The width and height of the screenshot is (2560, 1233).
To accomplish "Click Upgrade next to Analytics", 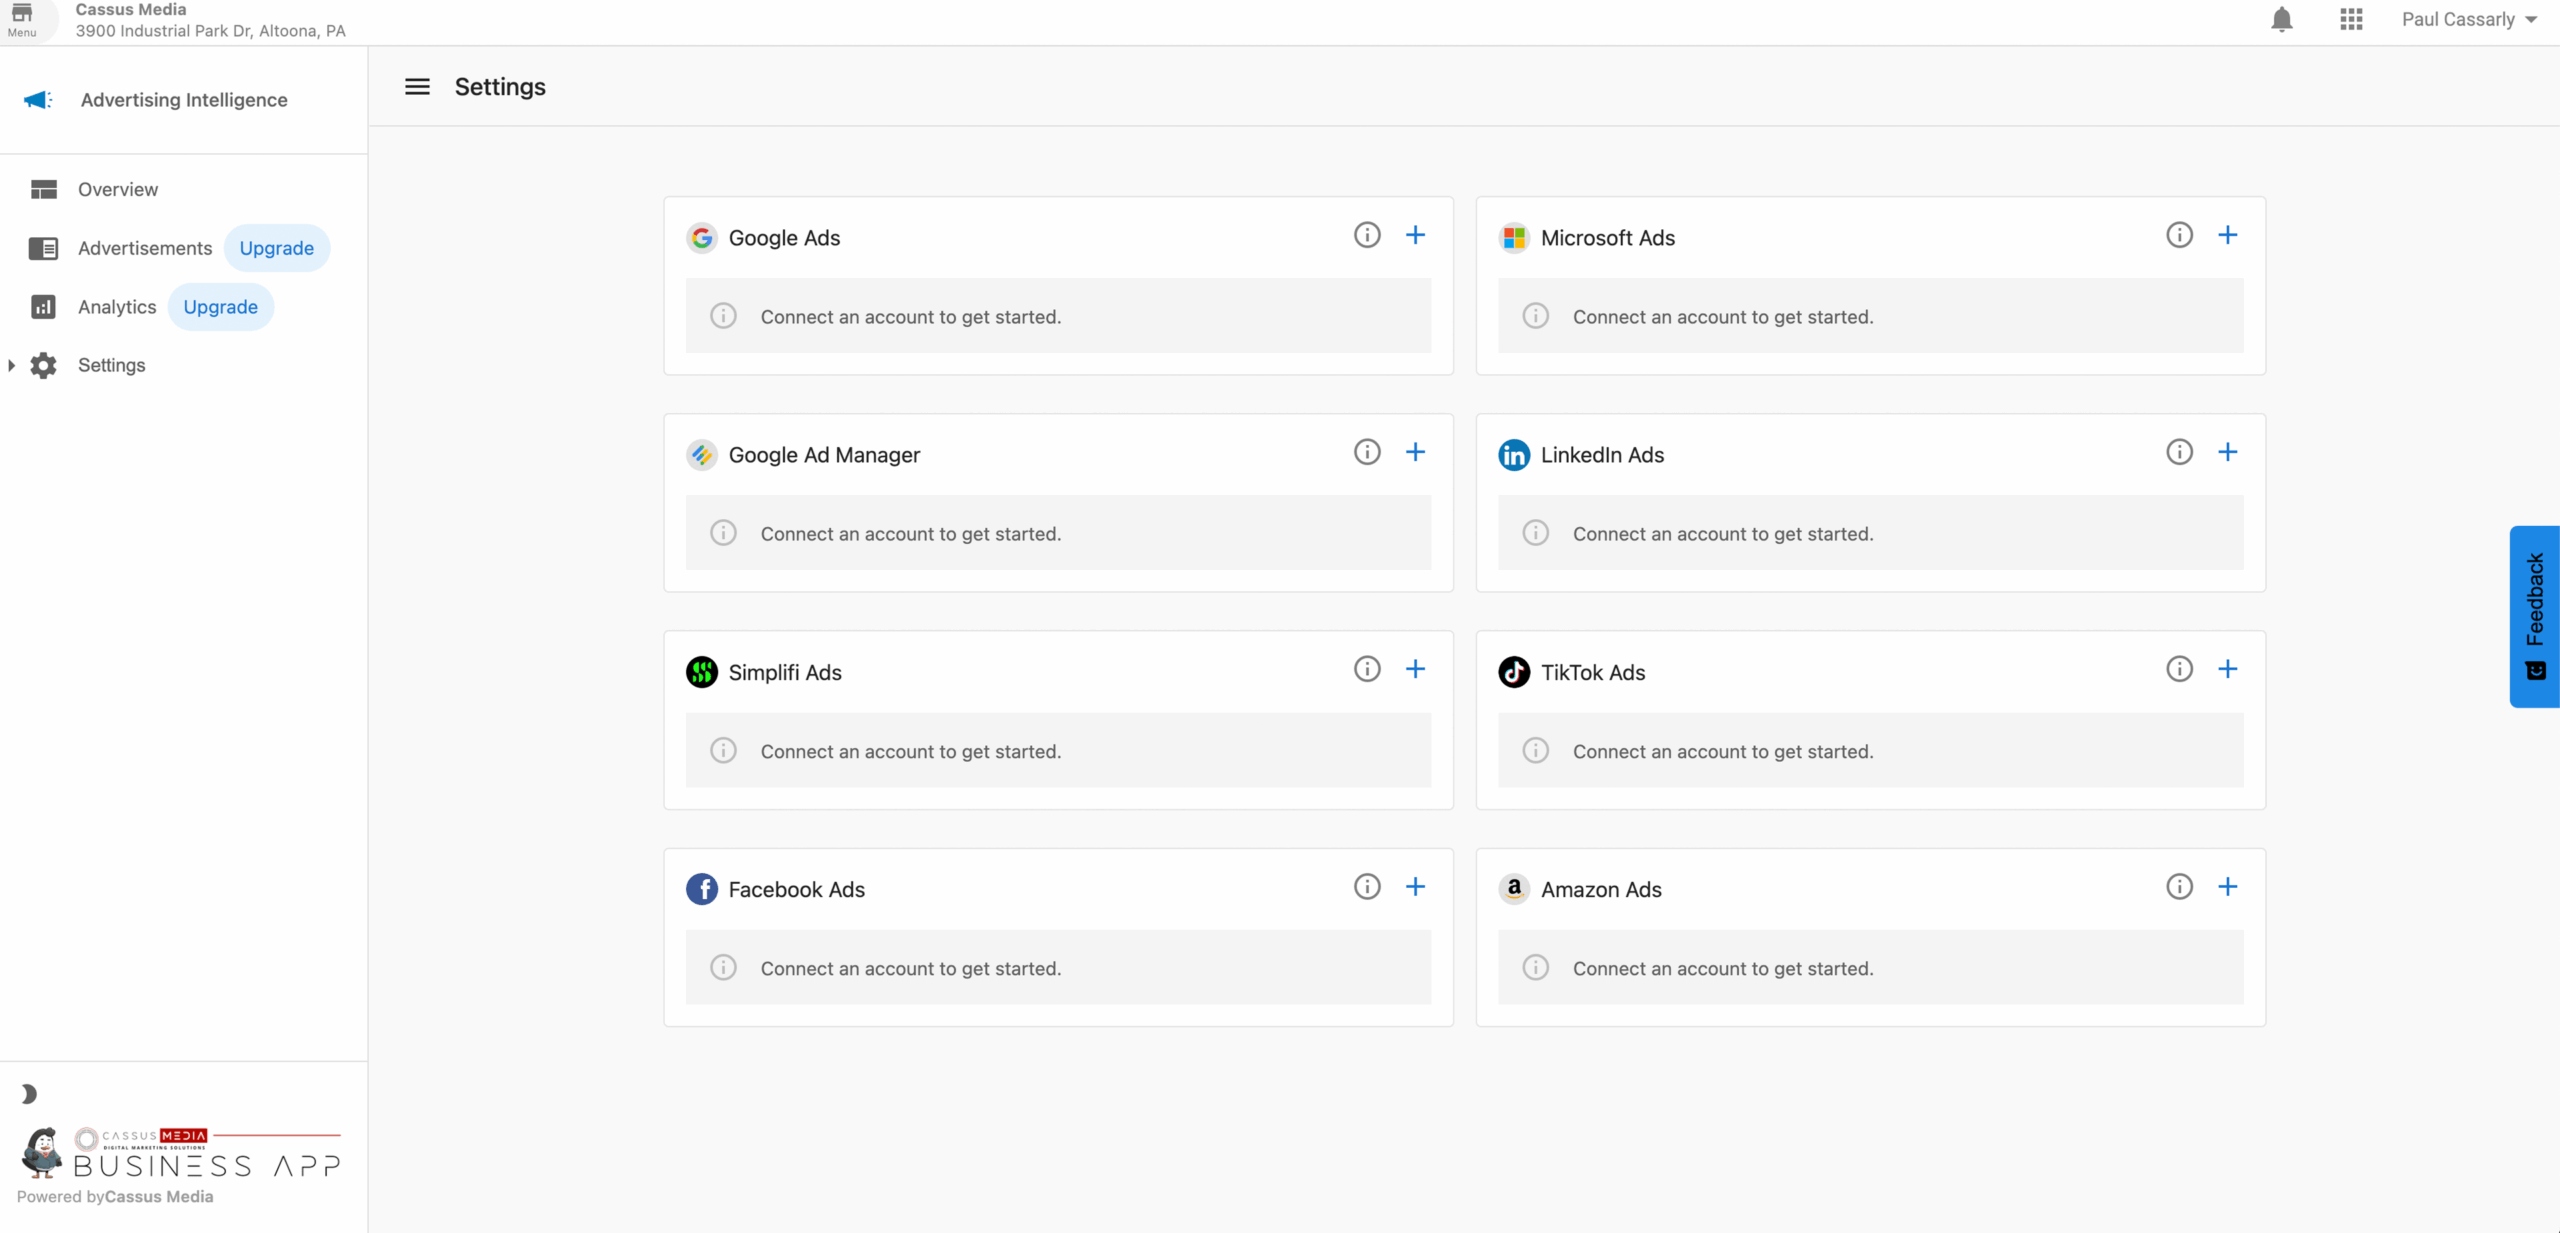I will [221, 307].
